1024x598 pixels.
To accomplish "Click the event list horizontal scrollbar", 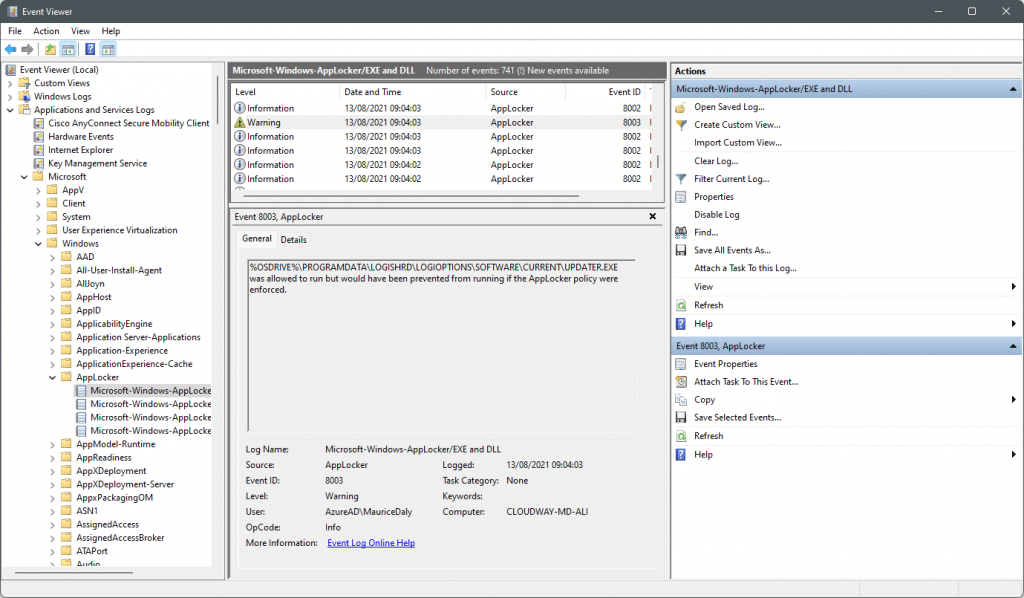I will pos(411,196).
